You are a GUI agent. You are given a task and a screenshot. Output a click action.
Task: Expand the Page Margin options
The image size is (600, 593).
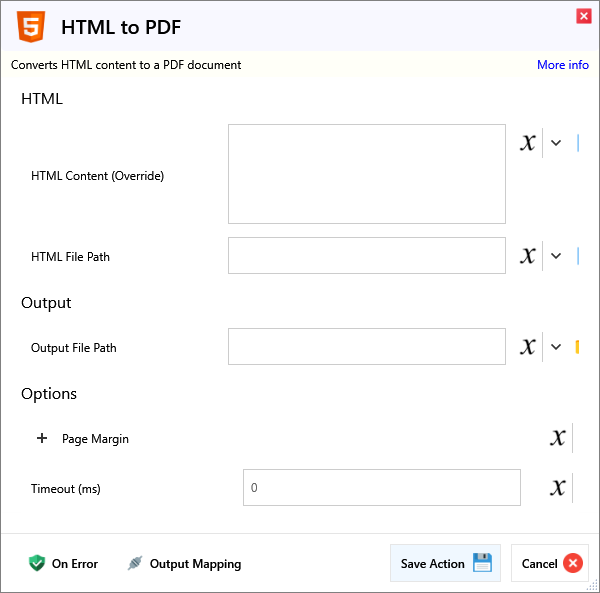(x=42, y=438)
